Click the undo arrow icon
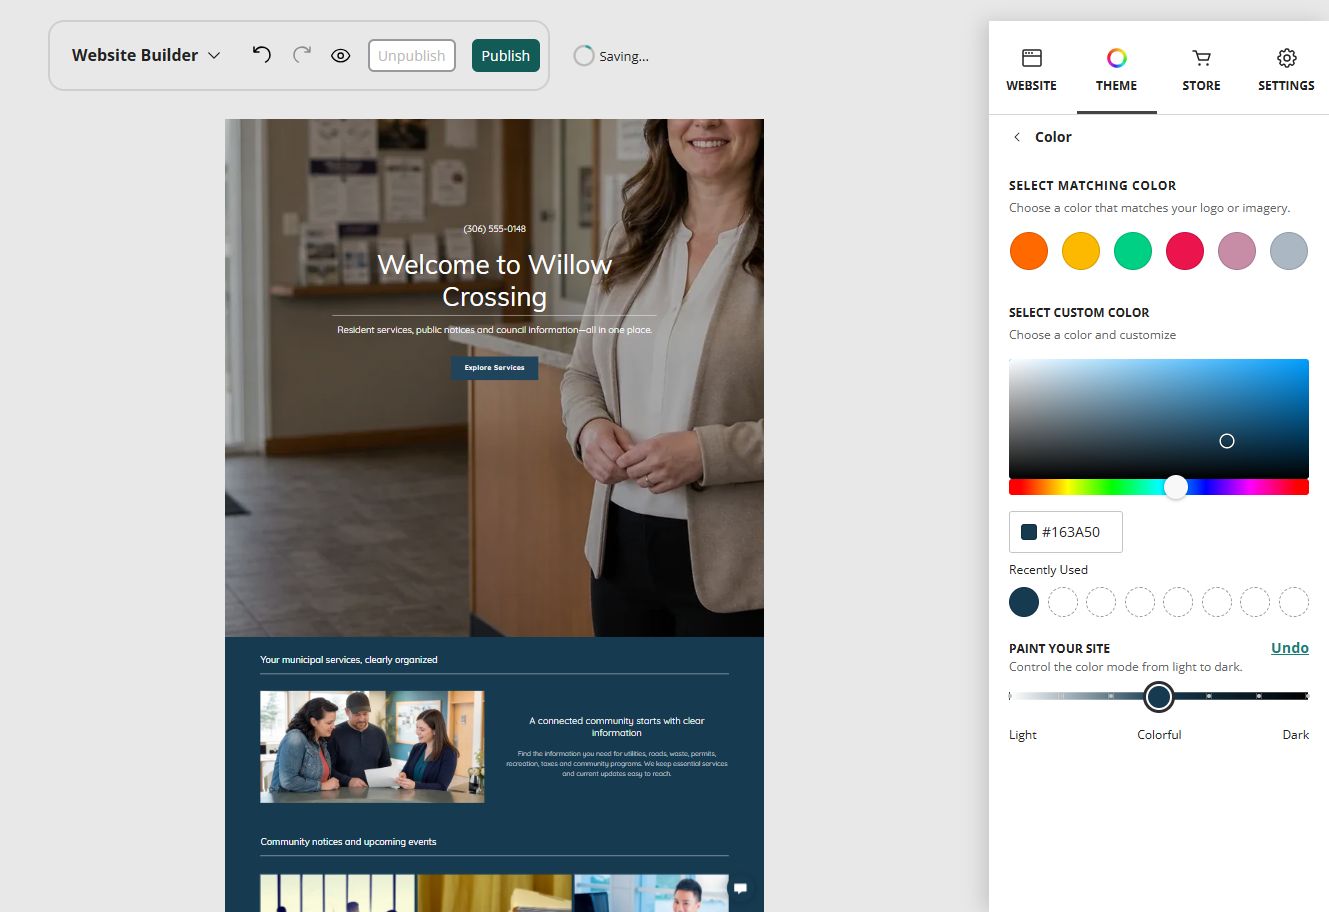This screenshot has height=912, width=1329. pyautogui.click(x=261, y=55)
